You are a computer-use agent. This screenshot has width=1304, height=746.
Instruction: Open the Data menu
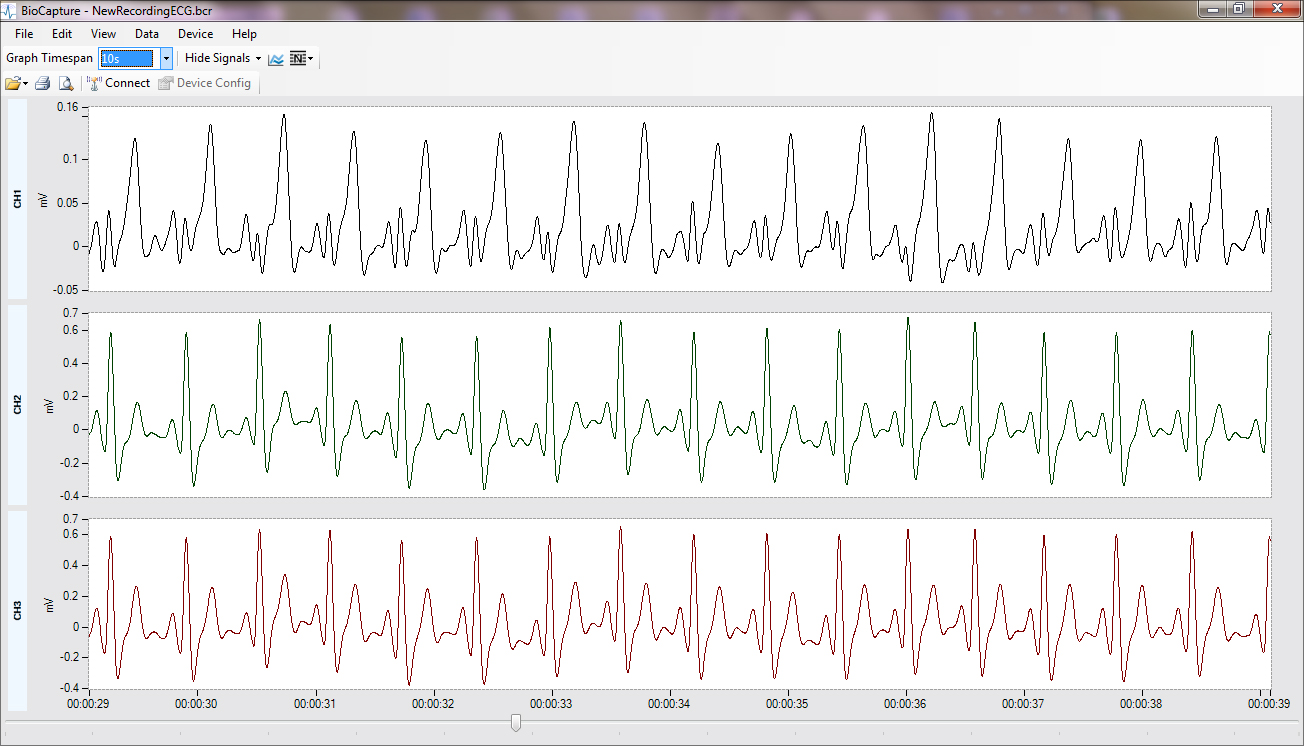coord(146,33)
